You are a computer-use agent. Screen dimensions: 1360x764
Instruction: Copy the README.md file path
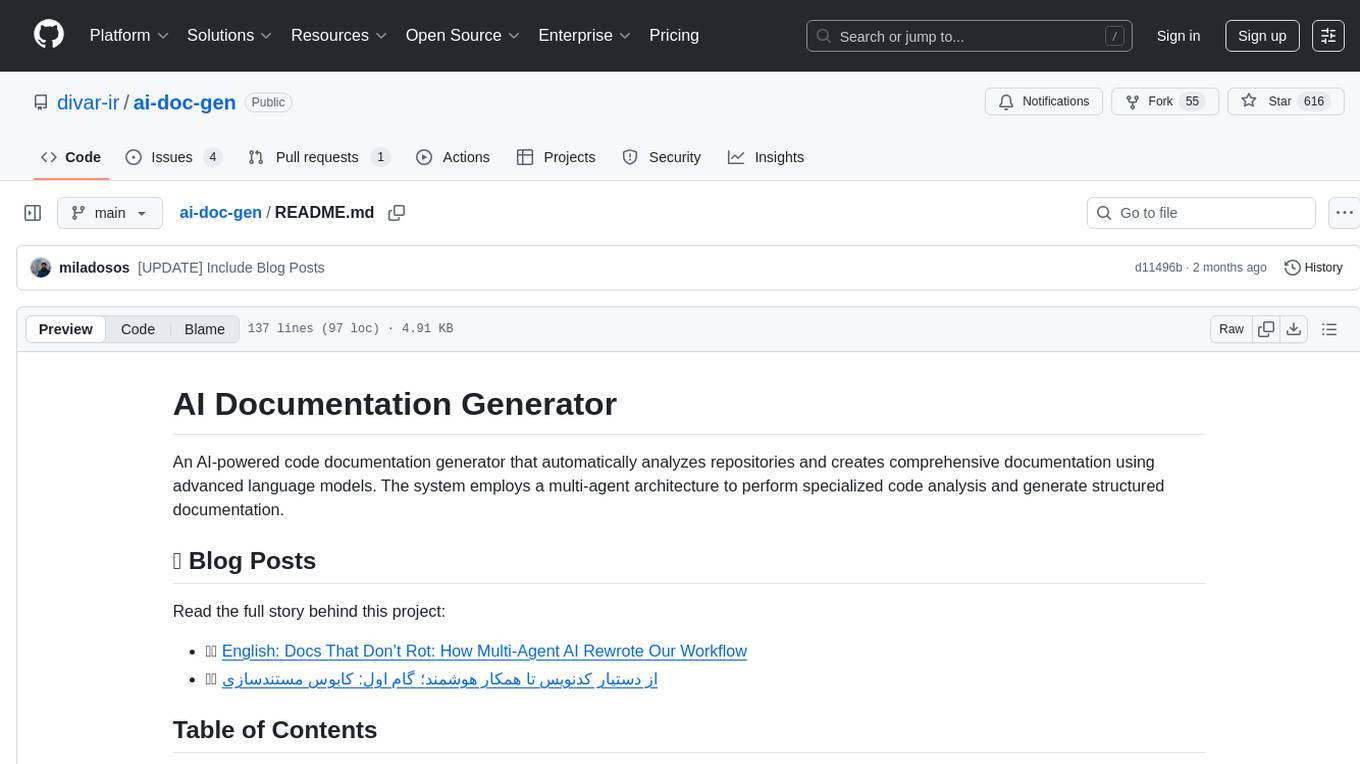397,213
